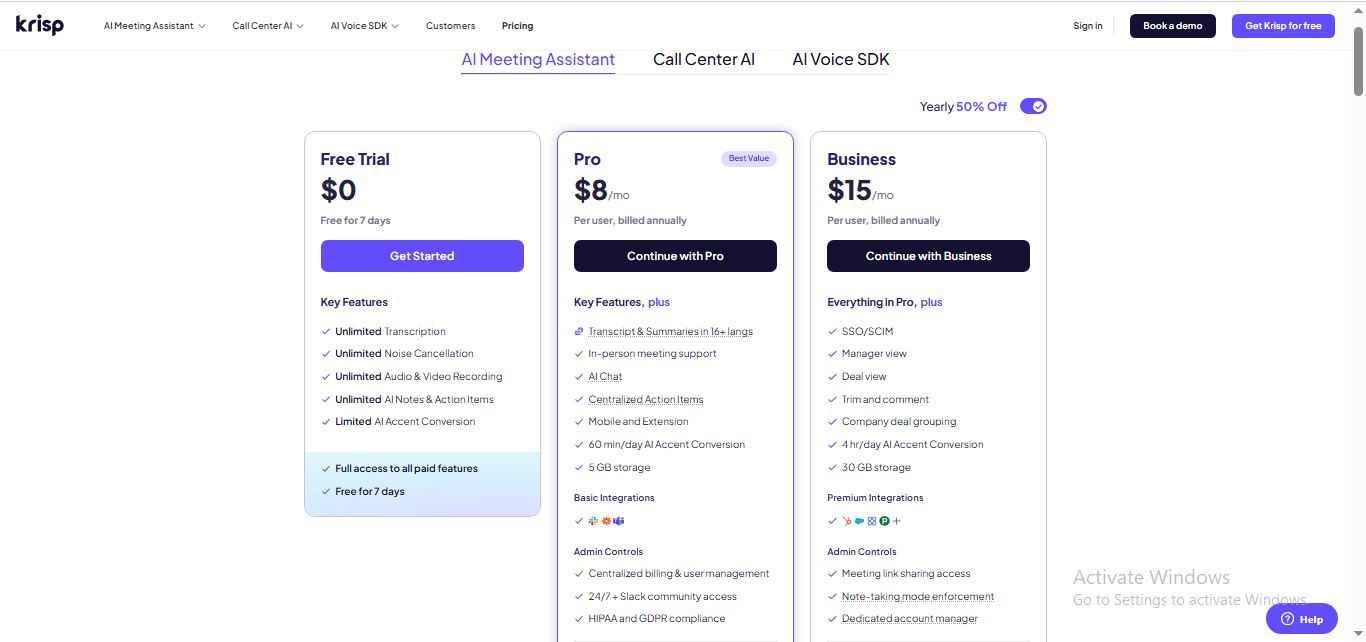This screenshot has height=642, width=1366.
Task: Click the Krisp logo
Action: [x=40, y=25]
